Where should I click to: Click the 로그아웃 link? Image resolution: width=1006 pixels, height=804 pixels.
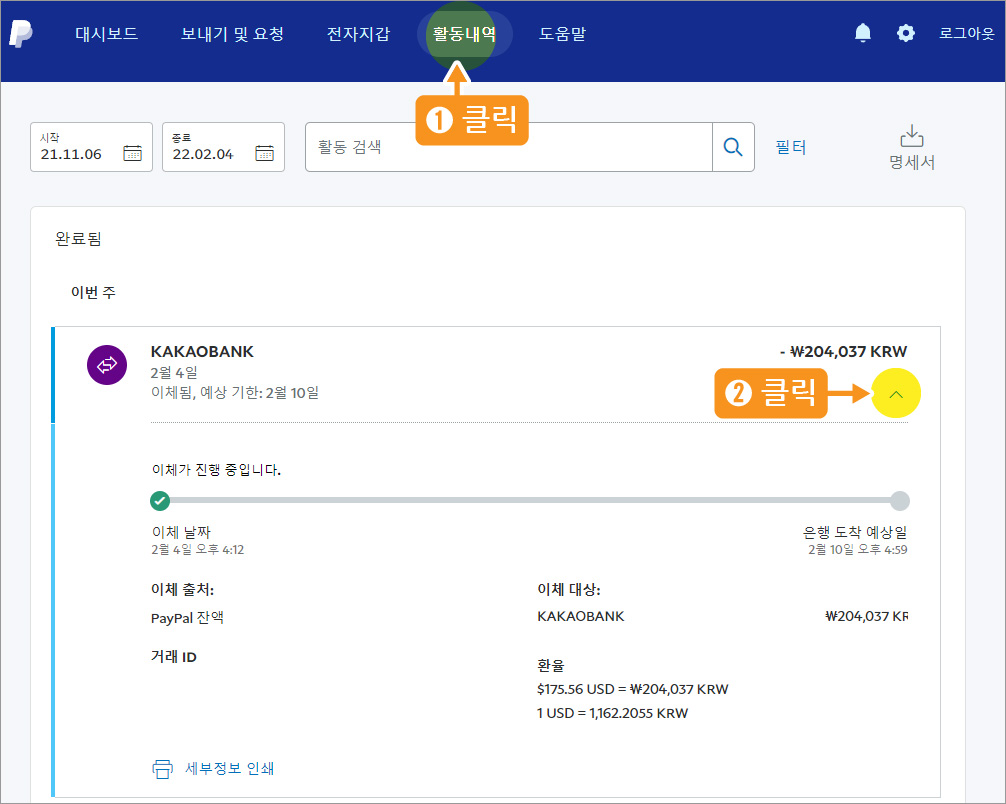click(x=966, y=33)
